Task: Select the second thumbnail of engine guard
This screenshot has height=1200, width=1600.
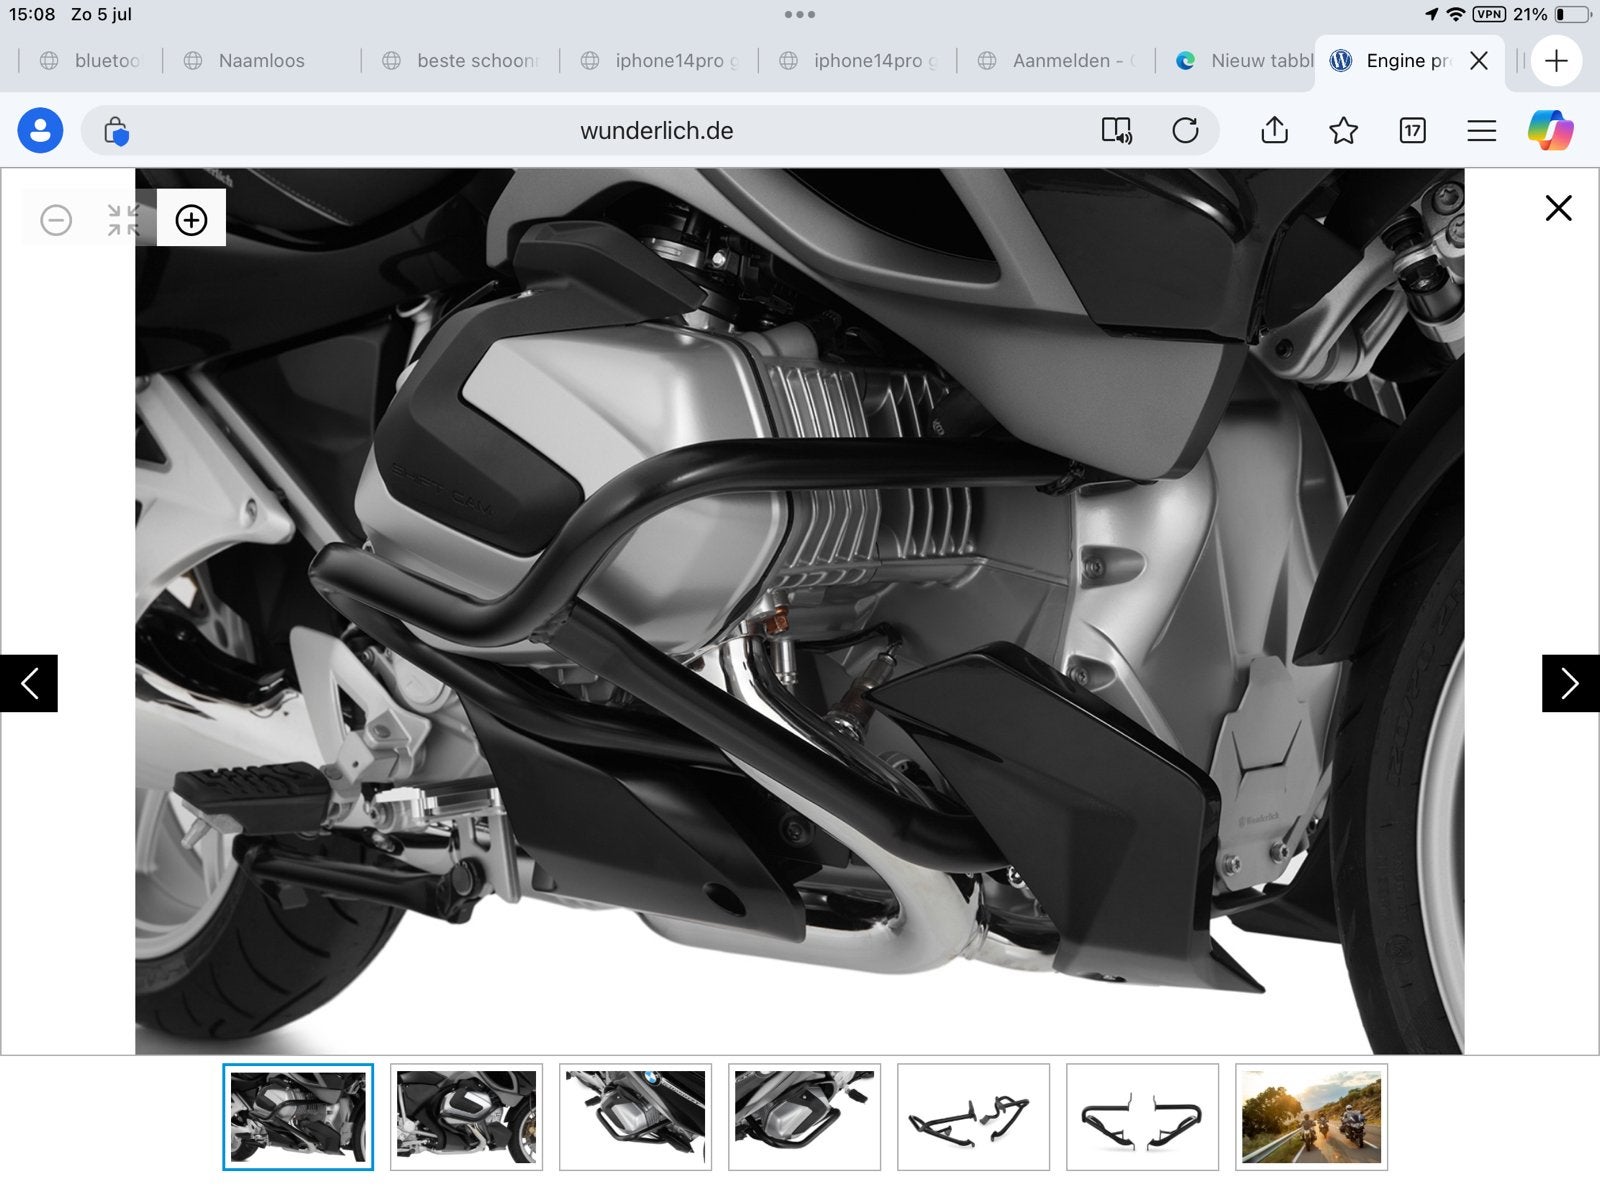Action: click(466, 1117)
